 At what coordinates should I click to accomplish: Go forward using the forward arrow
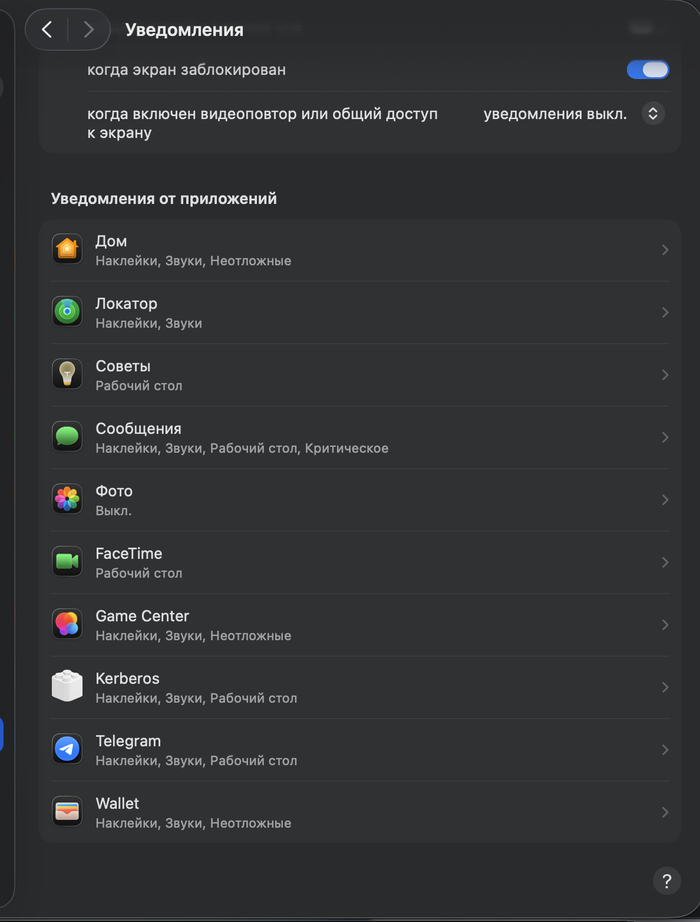89,30
